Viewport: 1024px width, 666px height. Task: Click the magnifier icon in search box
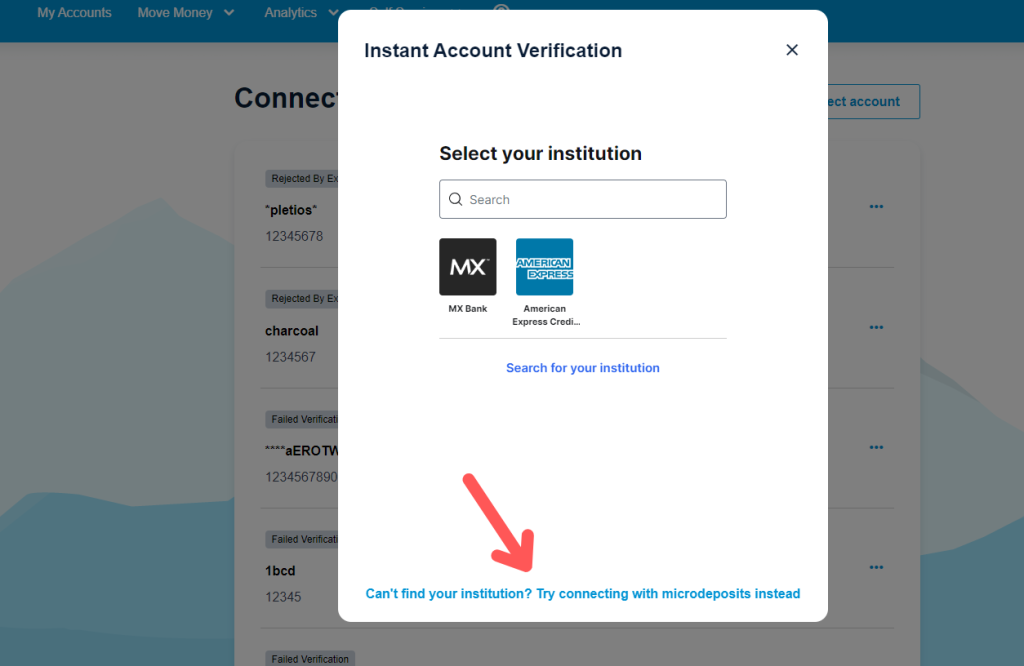456,199
